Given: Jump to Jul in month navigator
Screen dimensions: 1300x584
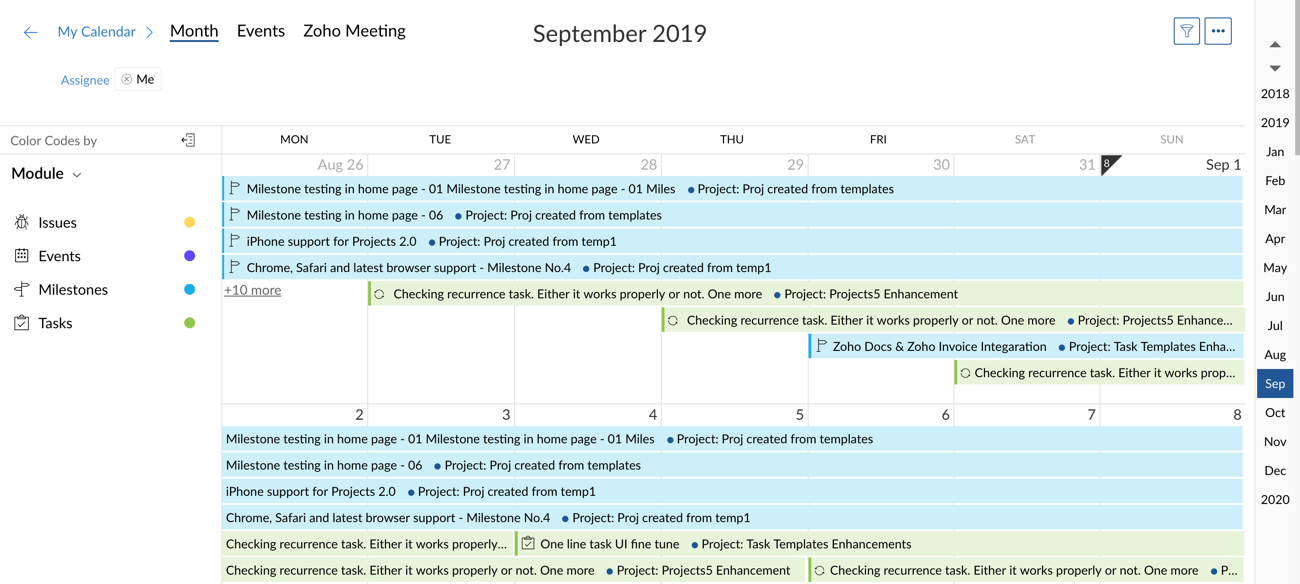Looking at the screenshot, I should click(x=1275, y=326).
